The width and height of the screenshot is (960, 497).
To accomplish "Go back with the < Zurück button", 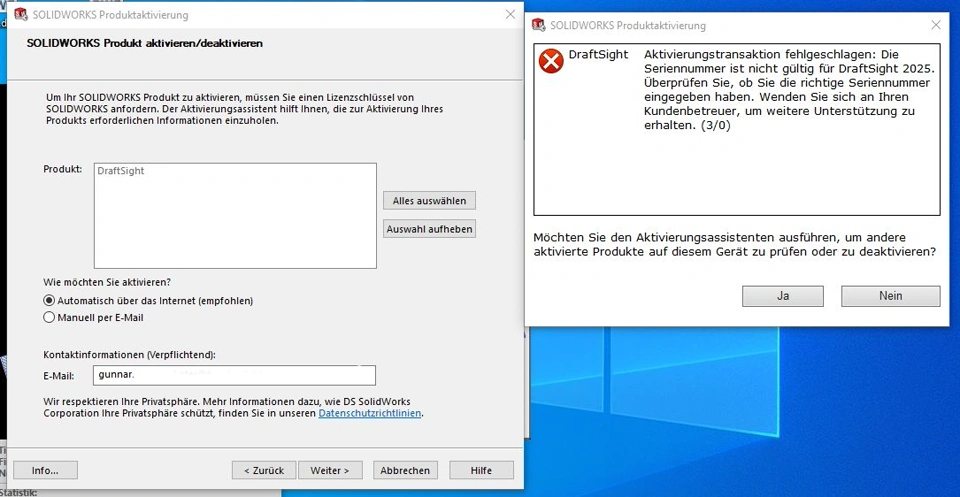I will coord(264,470).
